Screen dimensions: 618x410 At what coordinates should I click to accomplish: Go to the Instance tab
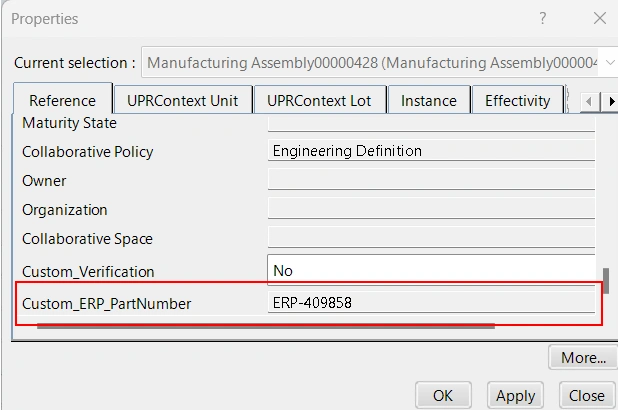pyautogui.click(x=428, y=101)
